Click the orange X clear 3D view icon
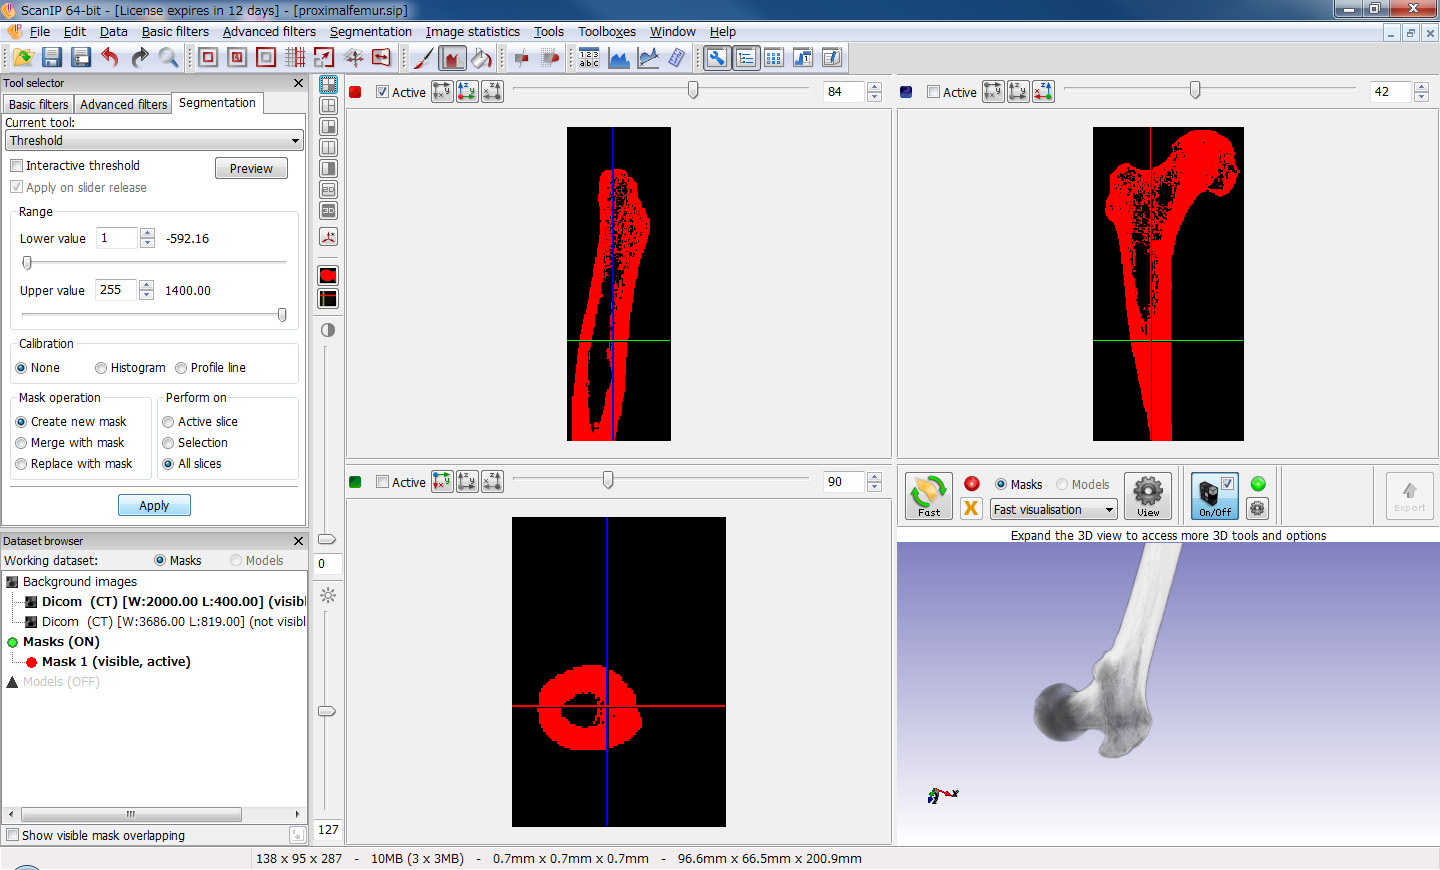The width and height of the screenshot is (1440, 870). (971, 508)
